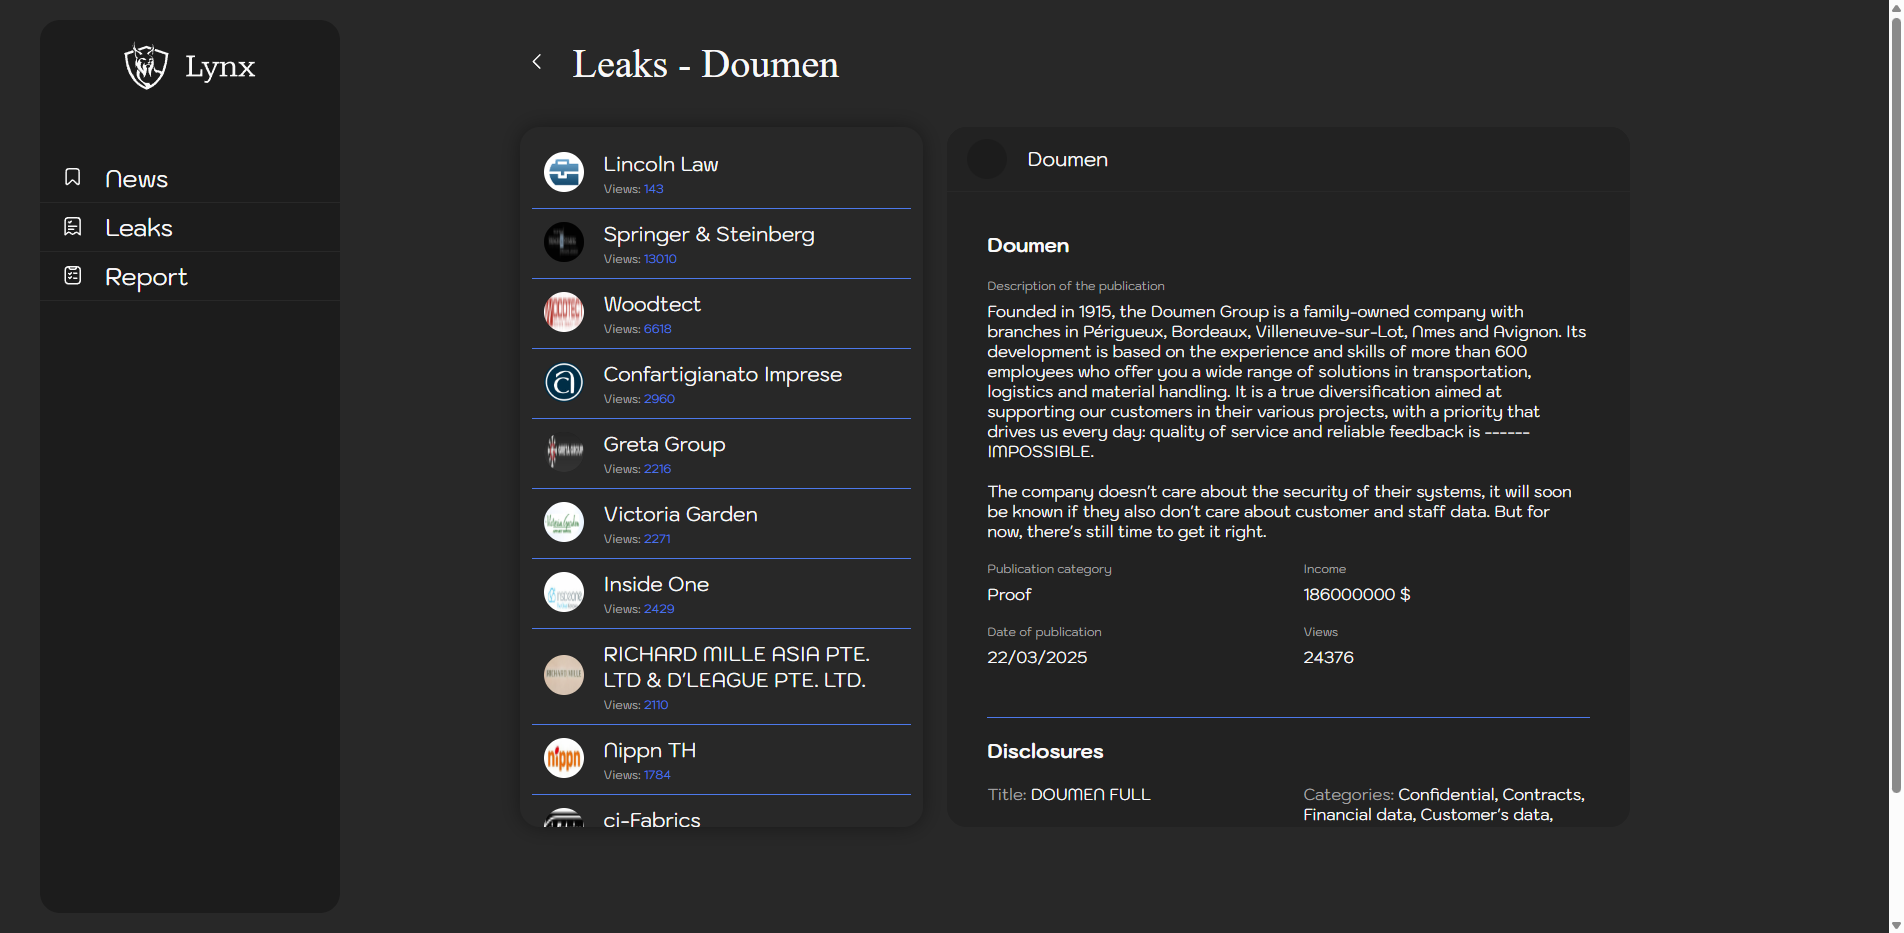
Task: Open the Leaks menu item
Action: point(139,228)
